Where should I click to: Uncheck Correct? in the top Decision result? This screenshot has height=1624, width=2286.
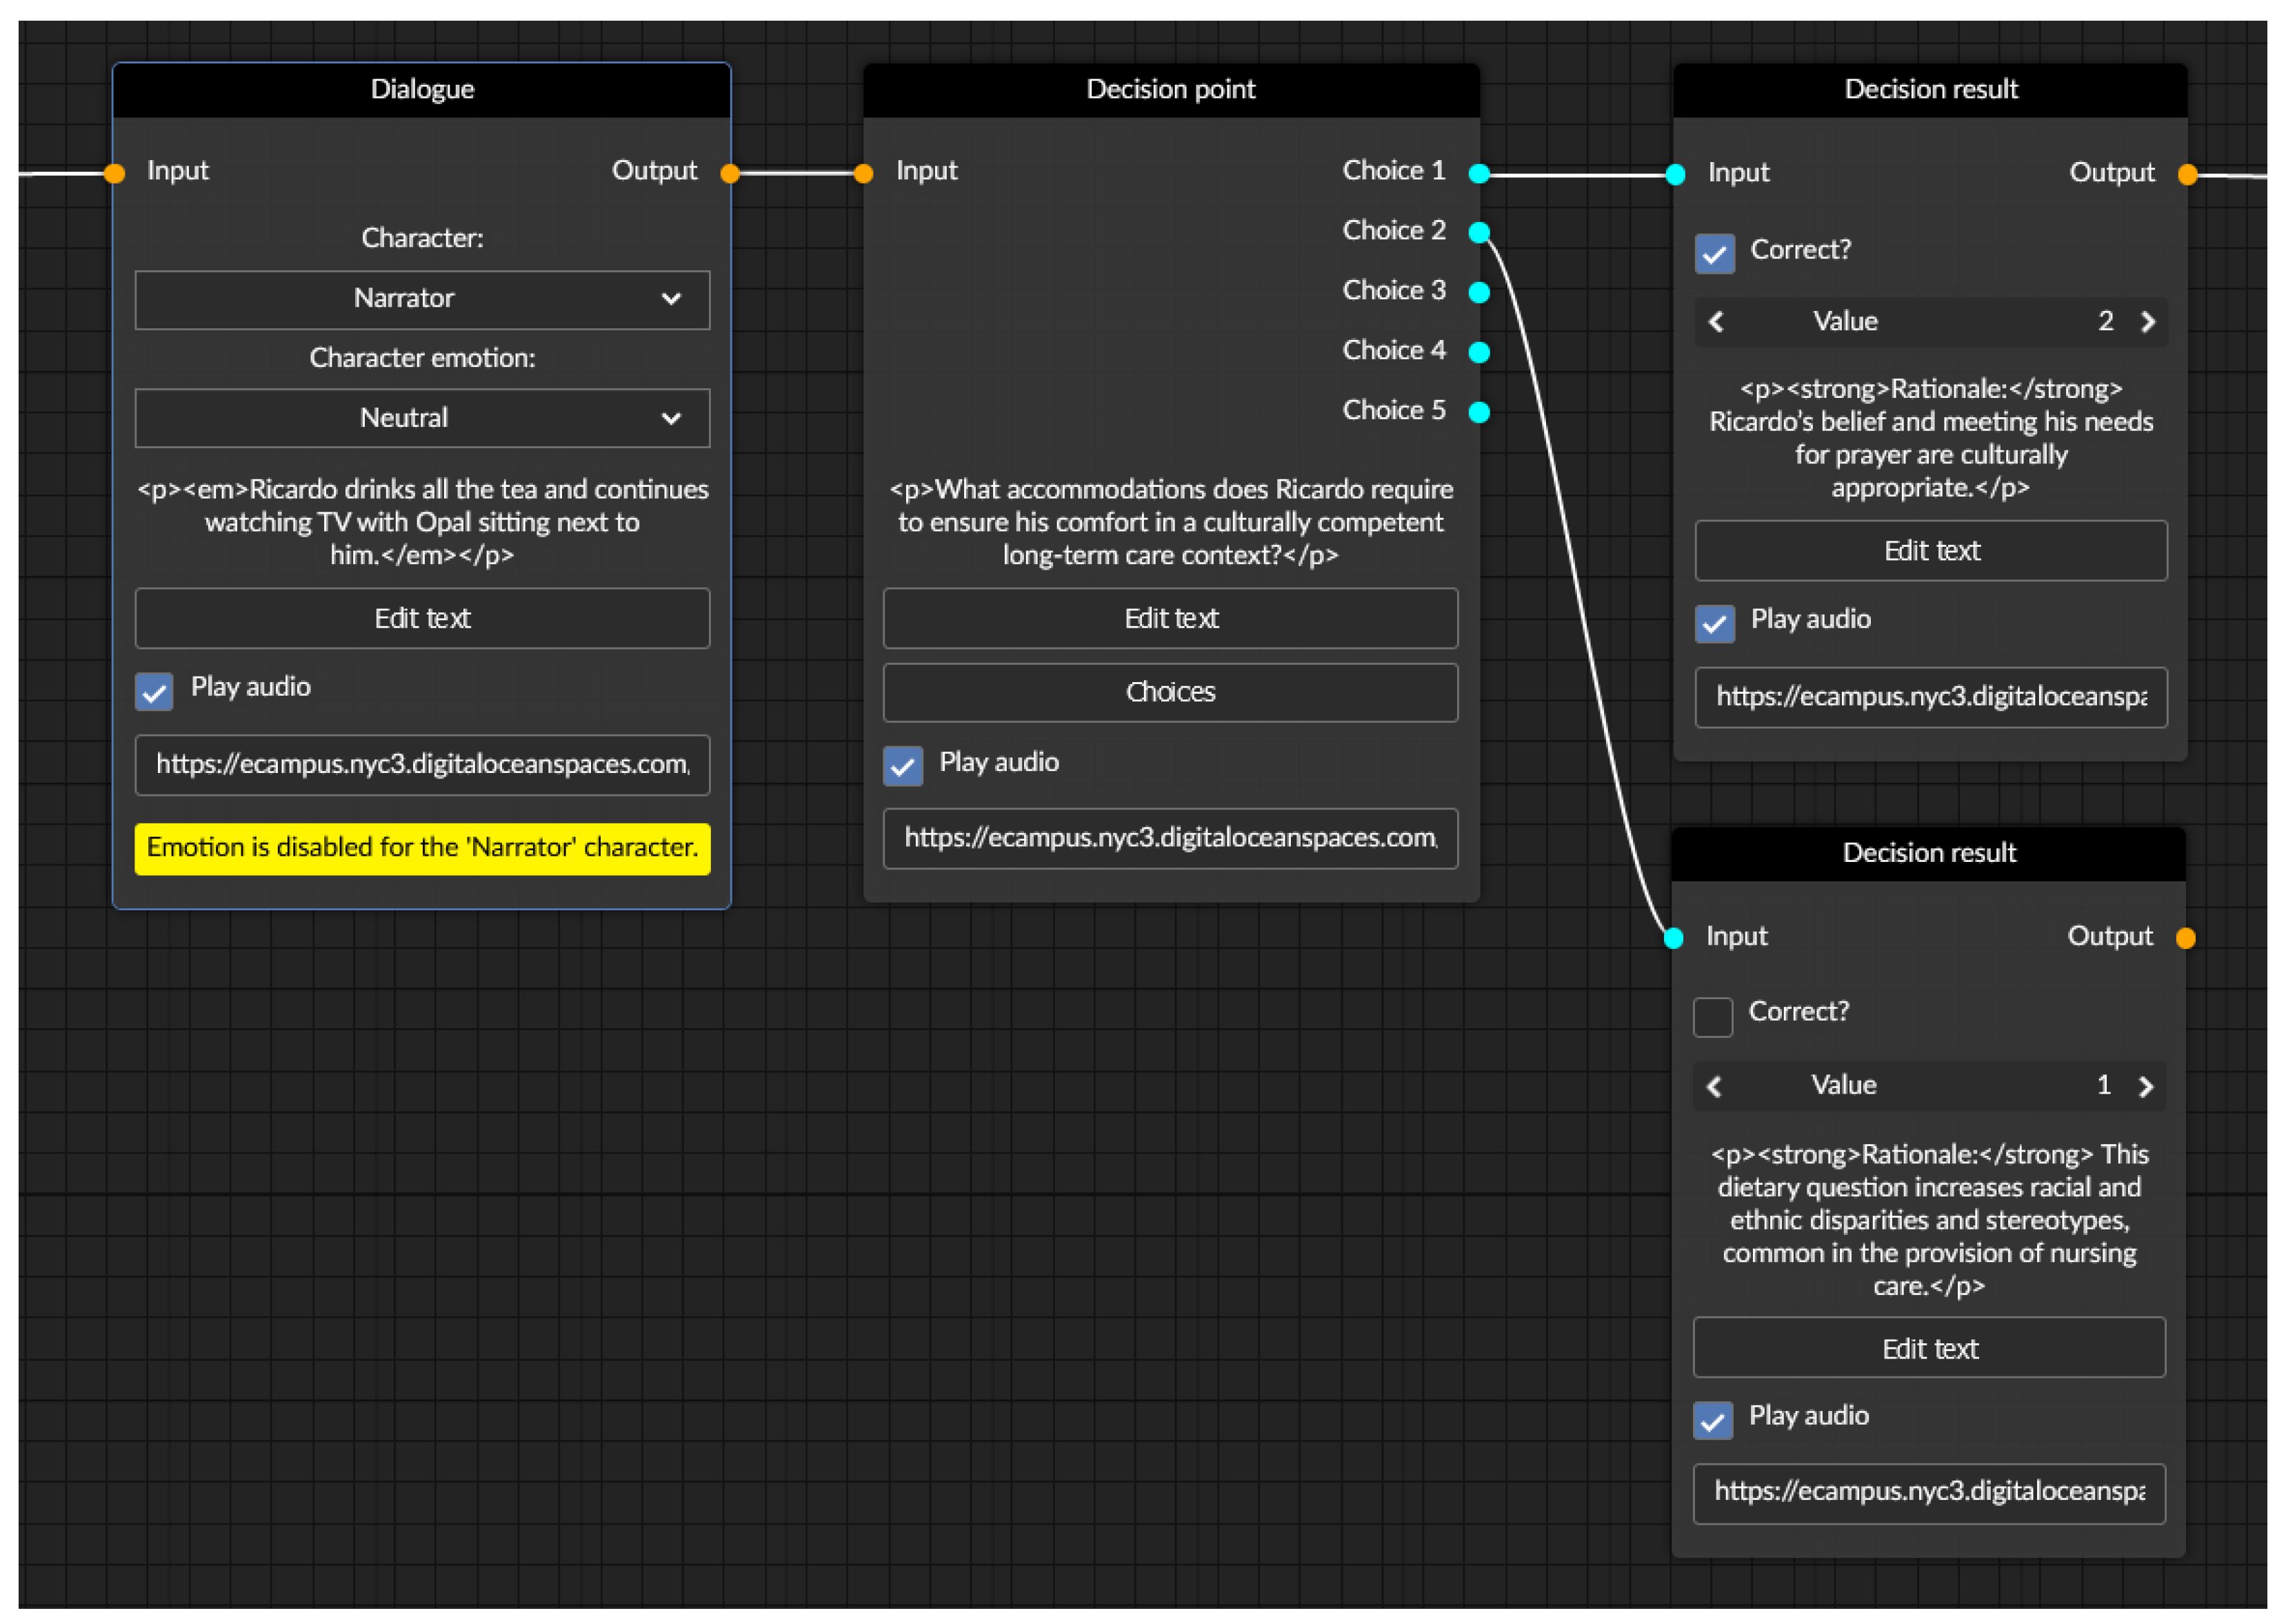click(x=1714, y=253)
